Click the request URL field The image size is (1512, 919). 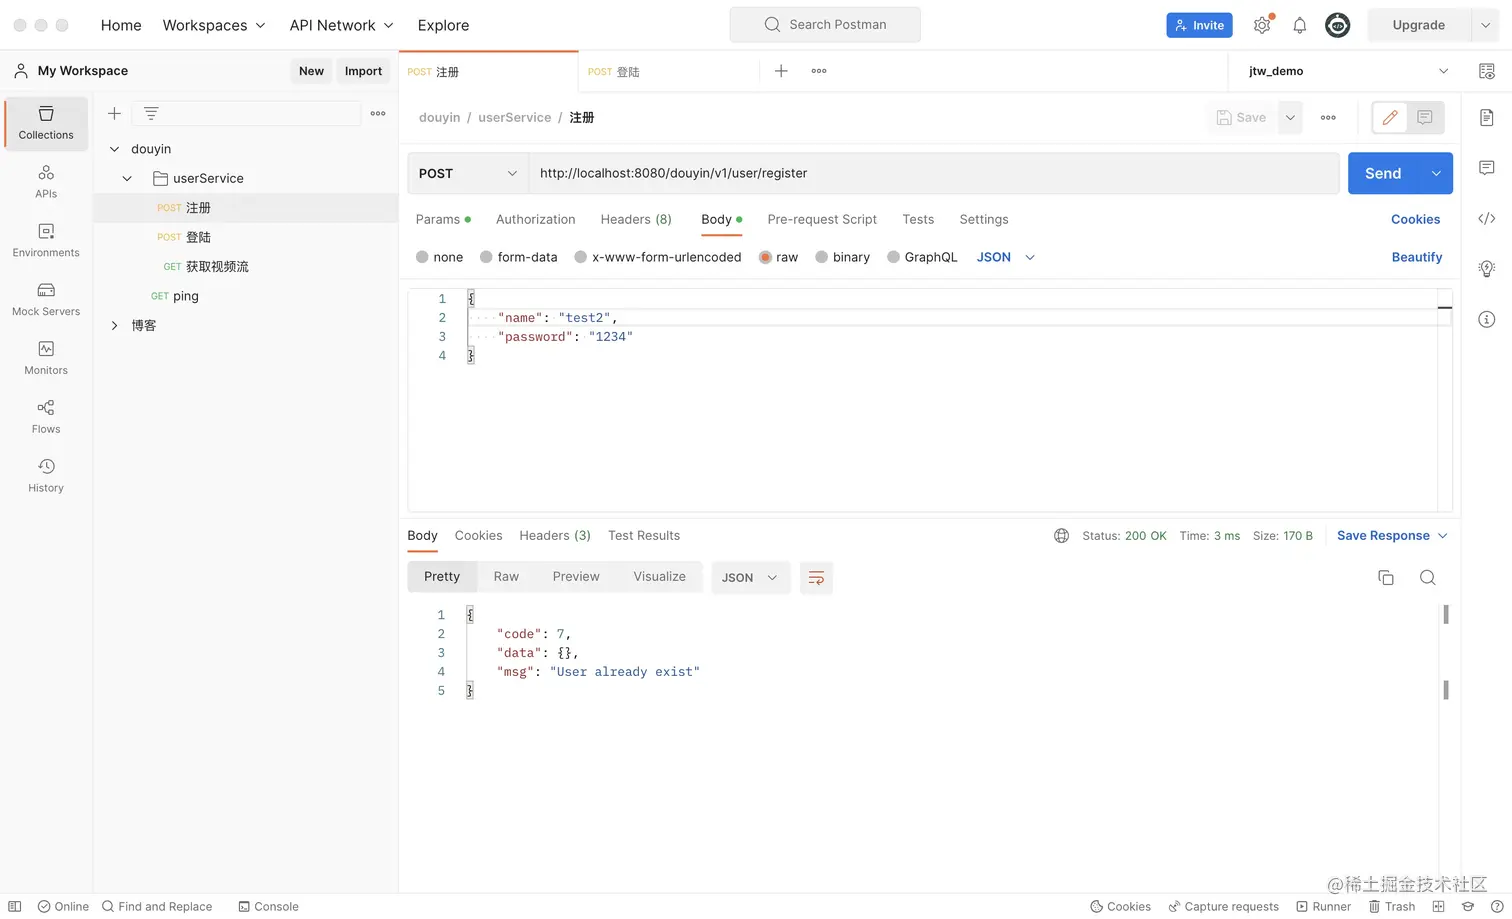[x=934, y=173]
